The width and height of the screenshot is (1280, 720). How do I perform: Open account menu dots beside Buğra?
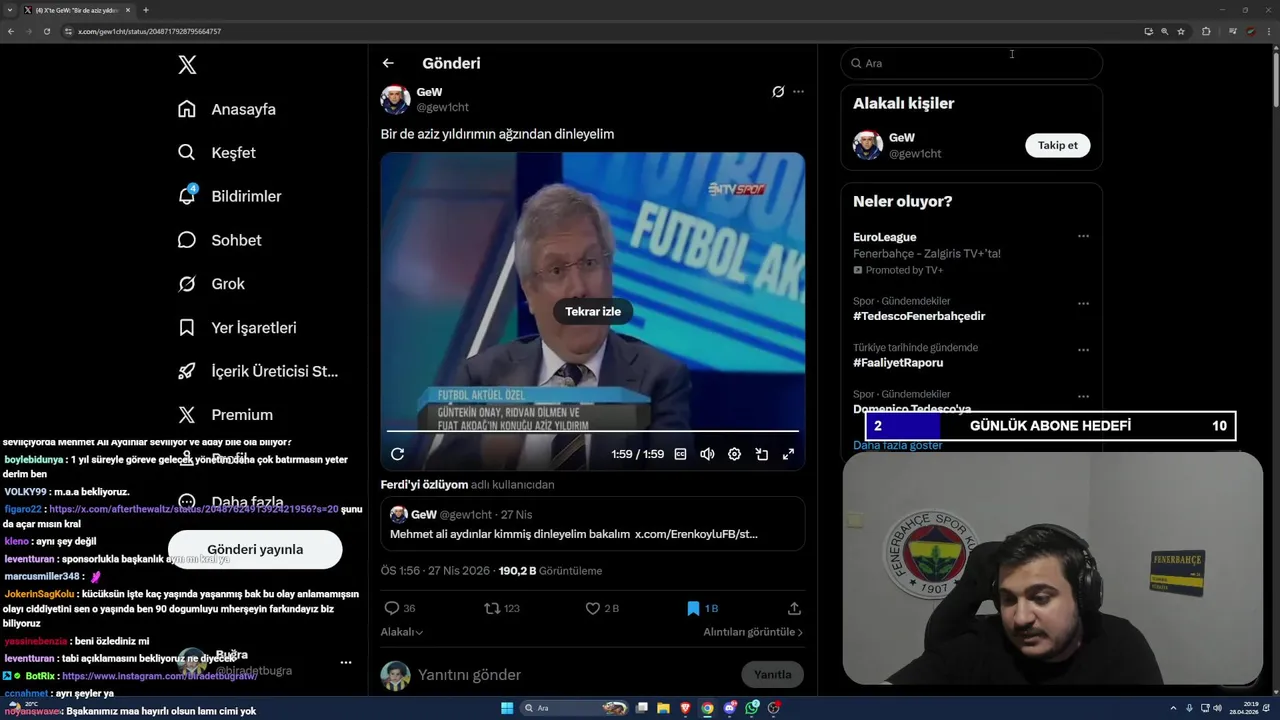(x=346, y=662)
